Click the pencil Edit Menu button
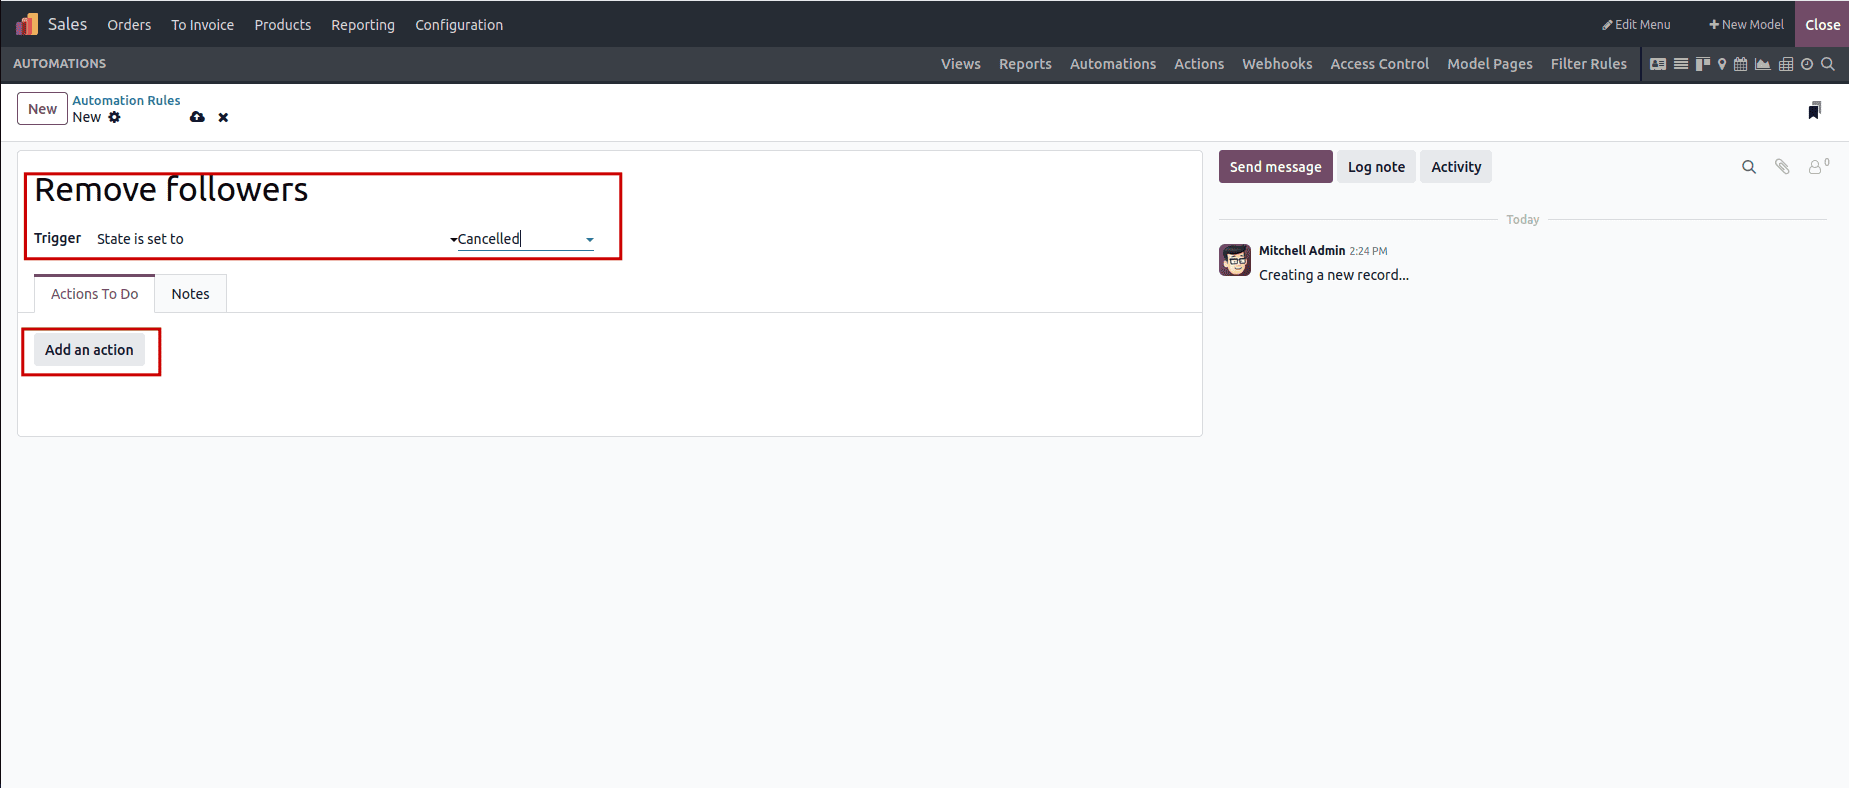 (1636, 24)
